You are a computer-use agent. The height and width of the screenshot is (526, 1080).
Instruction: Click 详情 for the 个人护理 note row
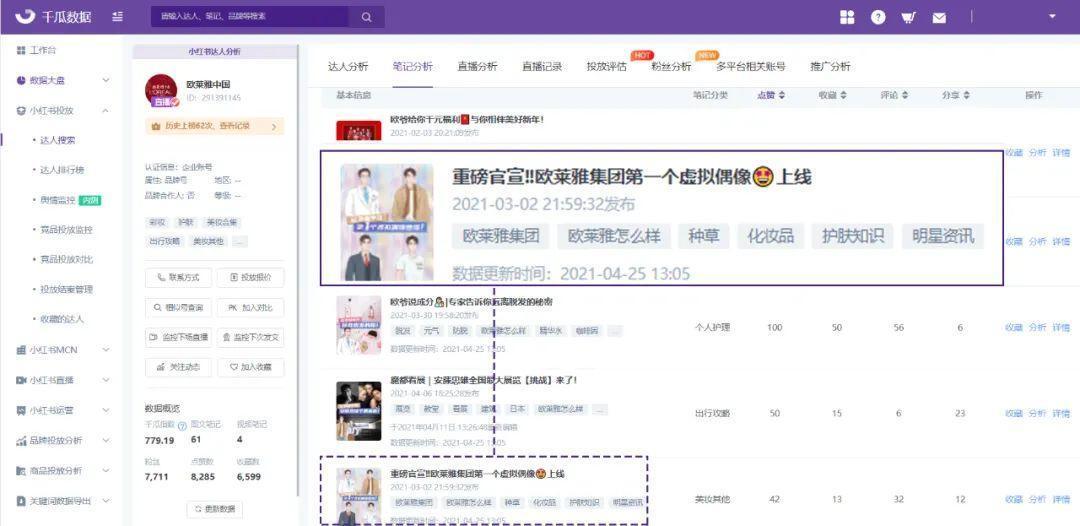(1061, 328)
